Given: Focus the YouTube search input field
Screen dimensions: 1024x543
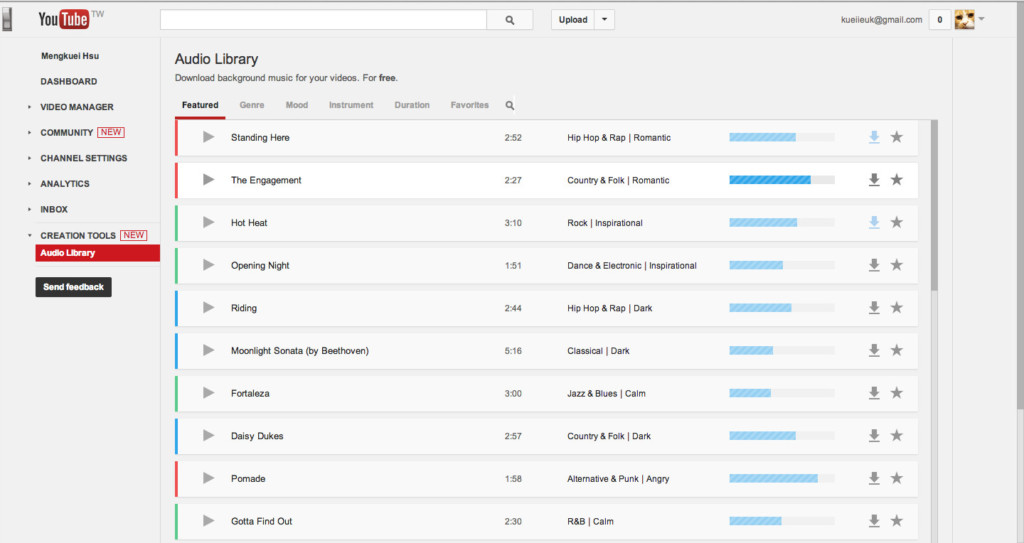Looking at the screenshot, I should tap(323, 20).
